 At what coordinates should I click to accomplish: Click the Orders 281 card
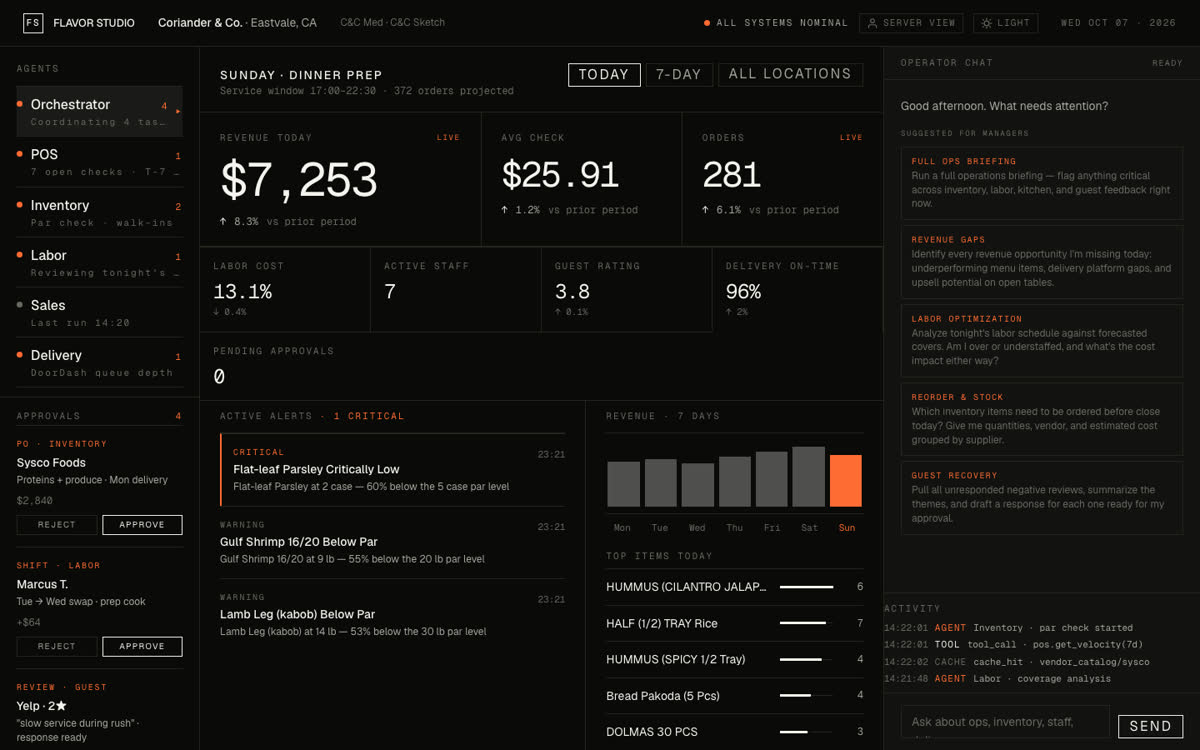(783, 179)
